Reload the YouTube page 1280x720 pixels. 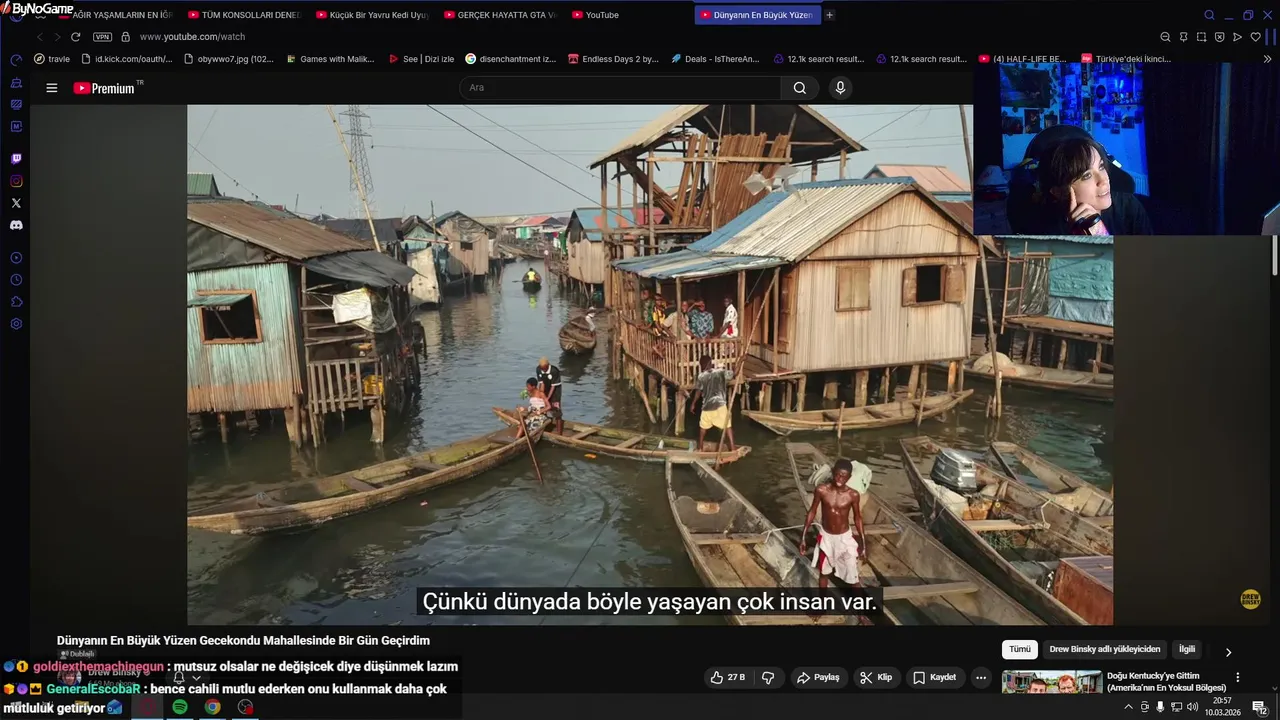[75, 37]
